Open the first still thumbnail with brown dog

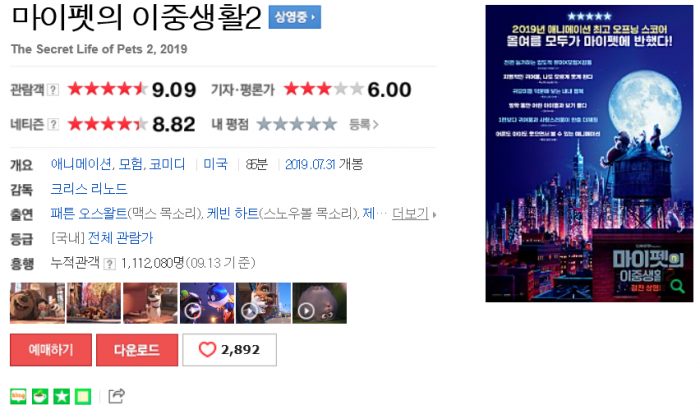(38, 303)
